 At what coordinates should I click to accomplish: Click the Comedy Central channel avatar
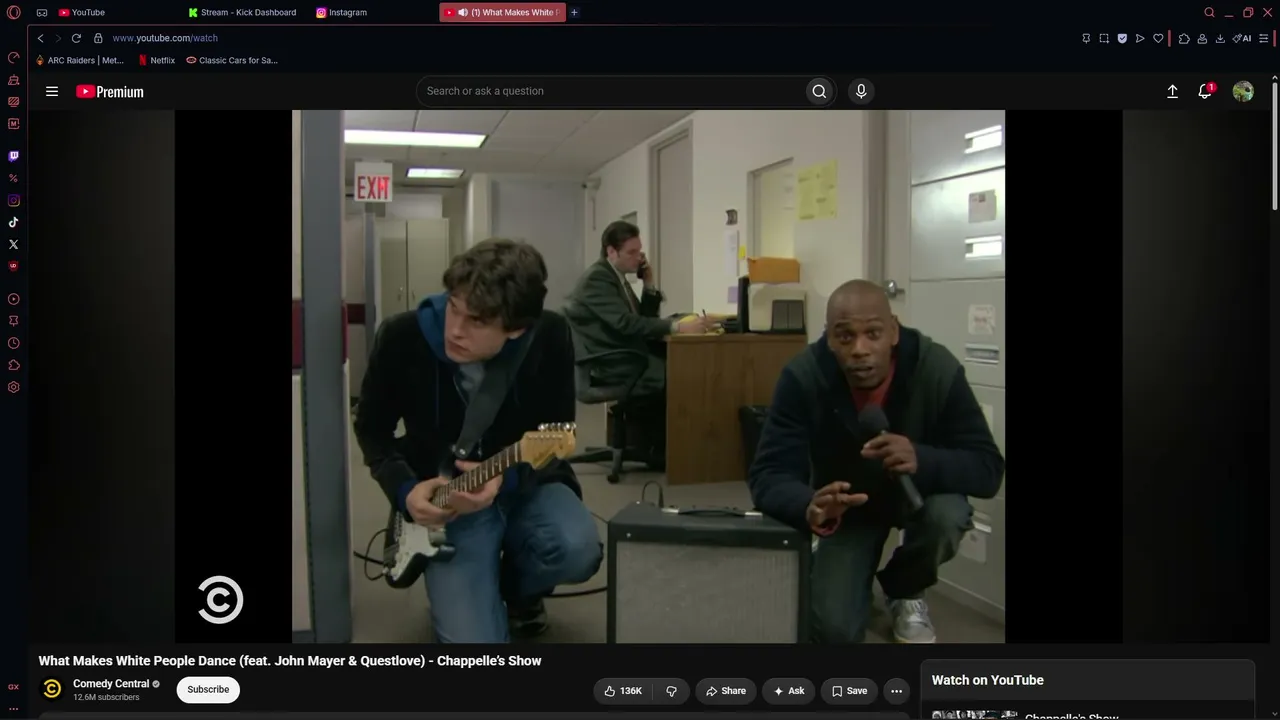pos(52,689)
